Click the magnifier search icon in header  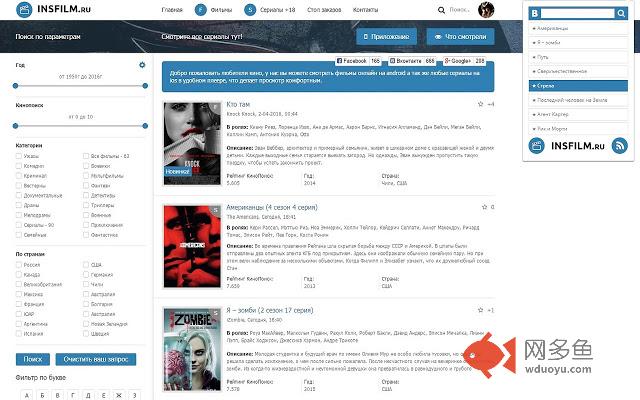click(x=441, y=10)
